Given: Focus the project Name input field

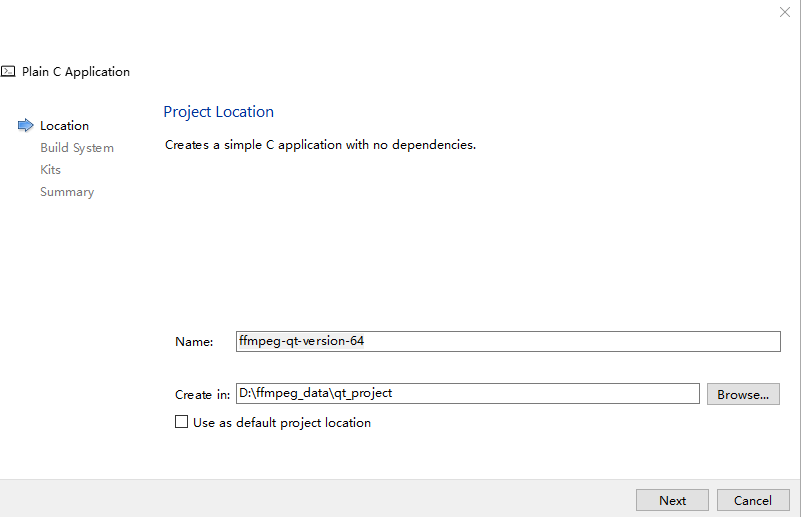Looking at the screenshot, I should [x=508, y=341].
